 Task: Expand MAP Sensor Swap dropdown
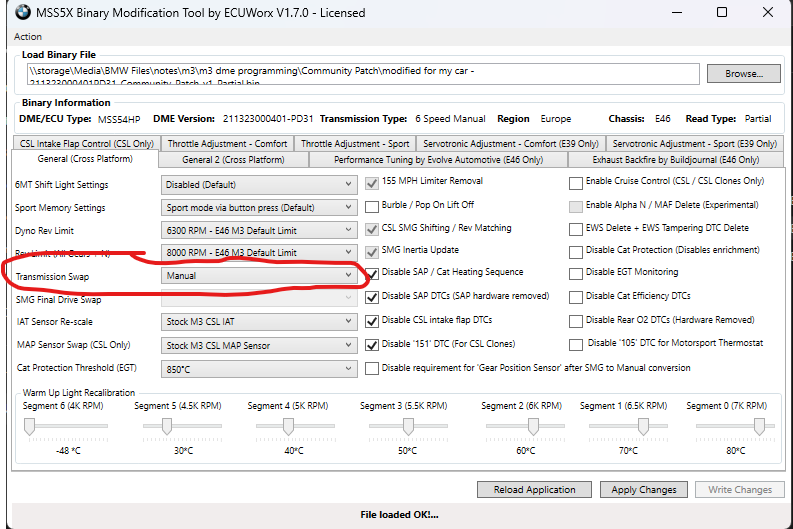(x=259, y=345)
